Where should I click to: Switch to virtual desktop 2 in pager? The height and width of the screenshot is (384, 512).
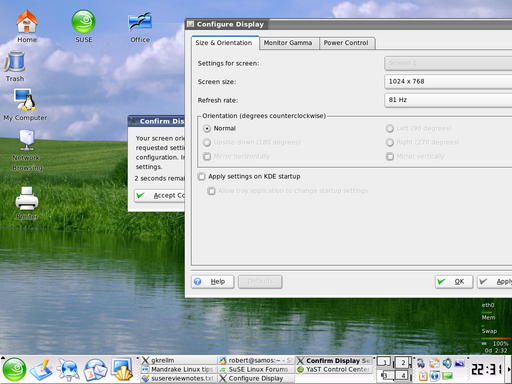pyautogui.click(x=403, y=362)
